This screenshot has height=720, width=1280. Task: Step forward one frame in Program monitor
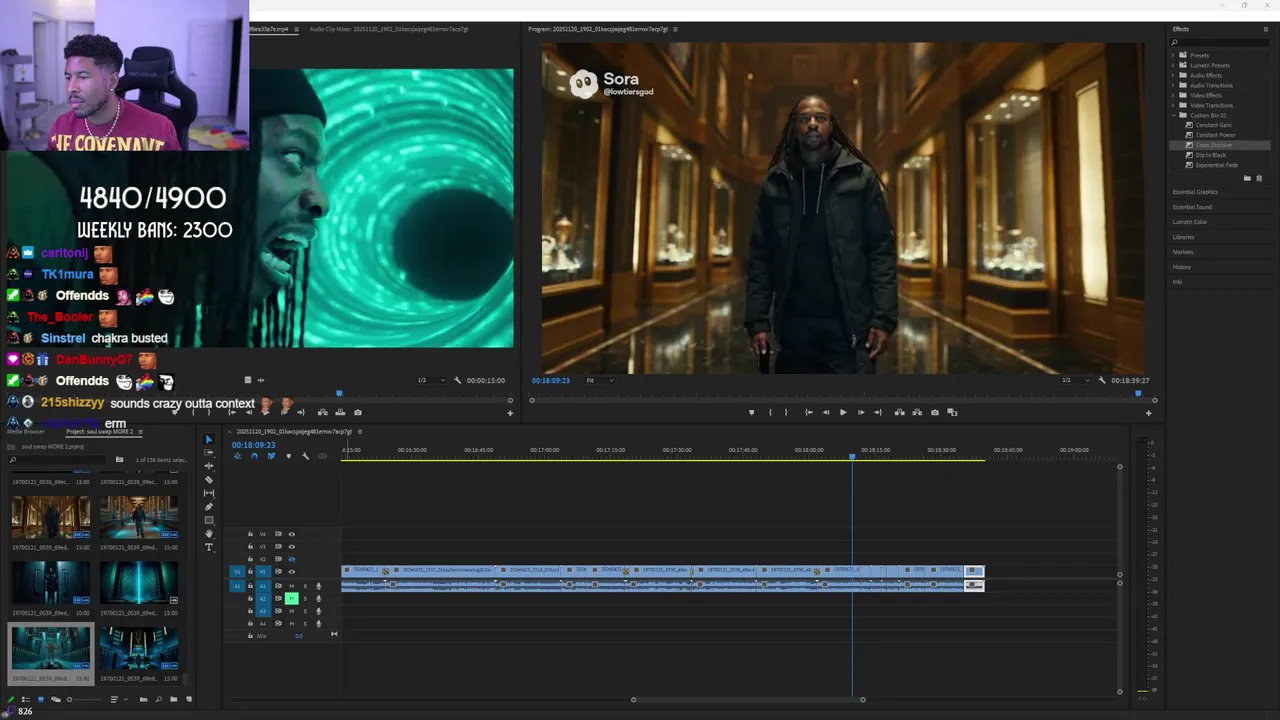pyautogui.click(x=861, y=412)
